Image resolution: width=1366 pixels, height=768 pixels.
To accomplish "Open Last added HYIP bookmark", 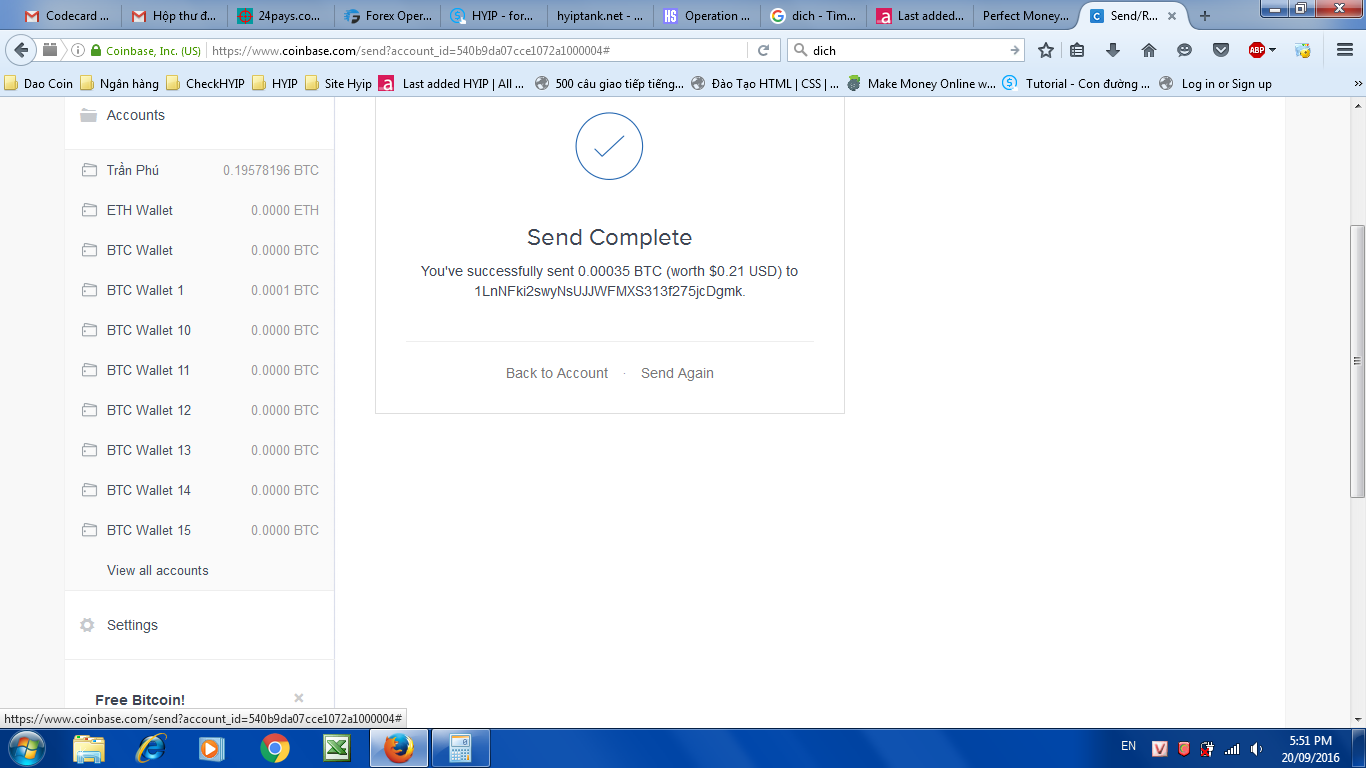I will [452, 84].
